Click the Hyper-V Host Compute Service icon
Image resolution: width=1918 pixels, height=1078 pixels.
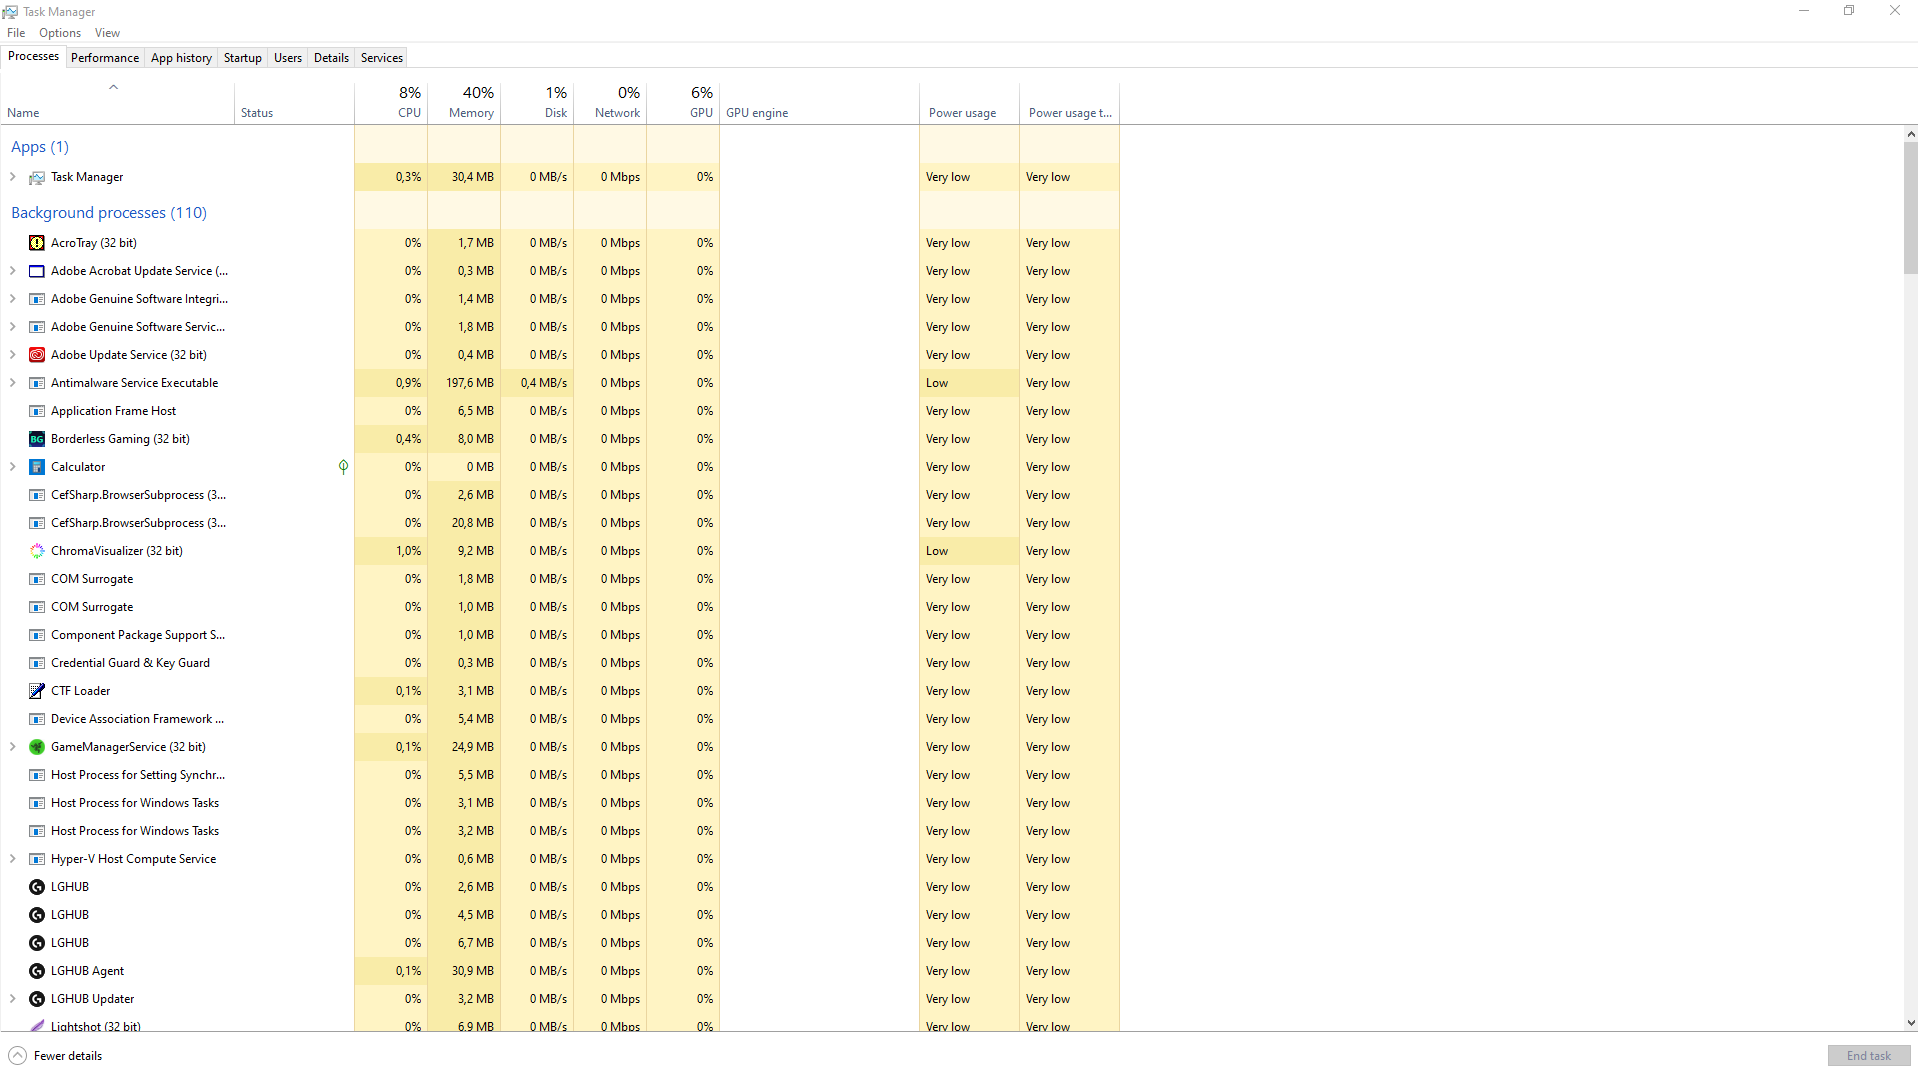tap(37, 859)
